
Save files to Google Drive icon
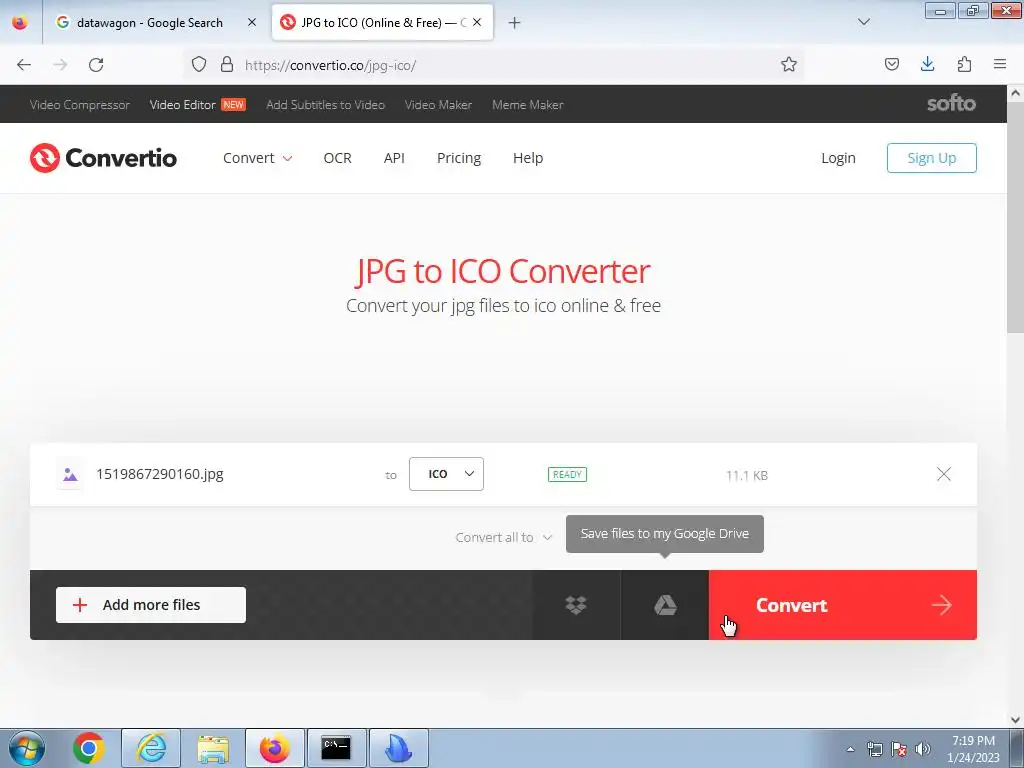665,605
